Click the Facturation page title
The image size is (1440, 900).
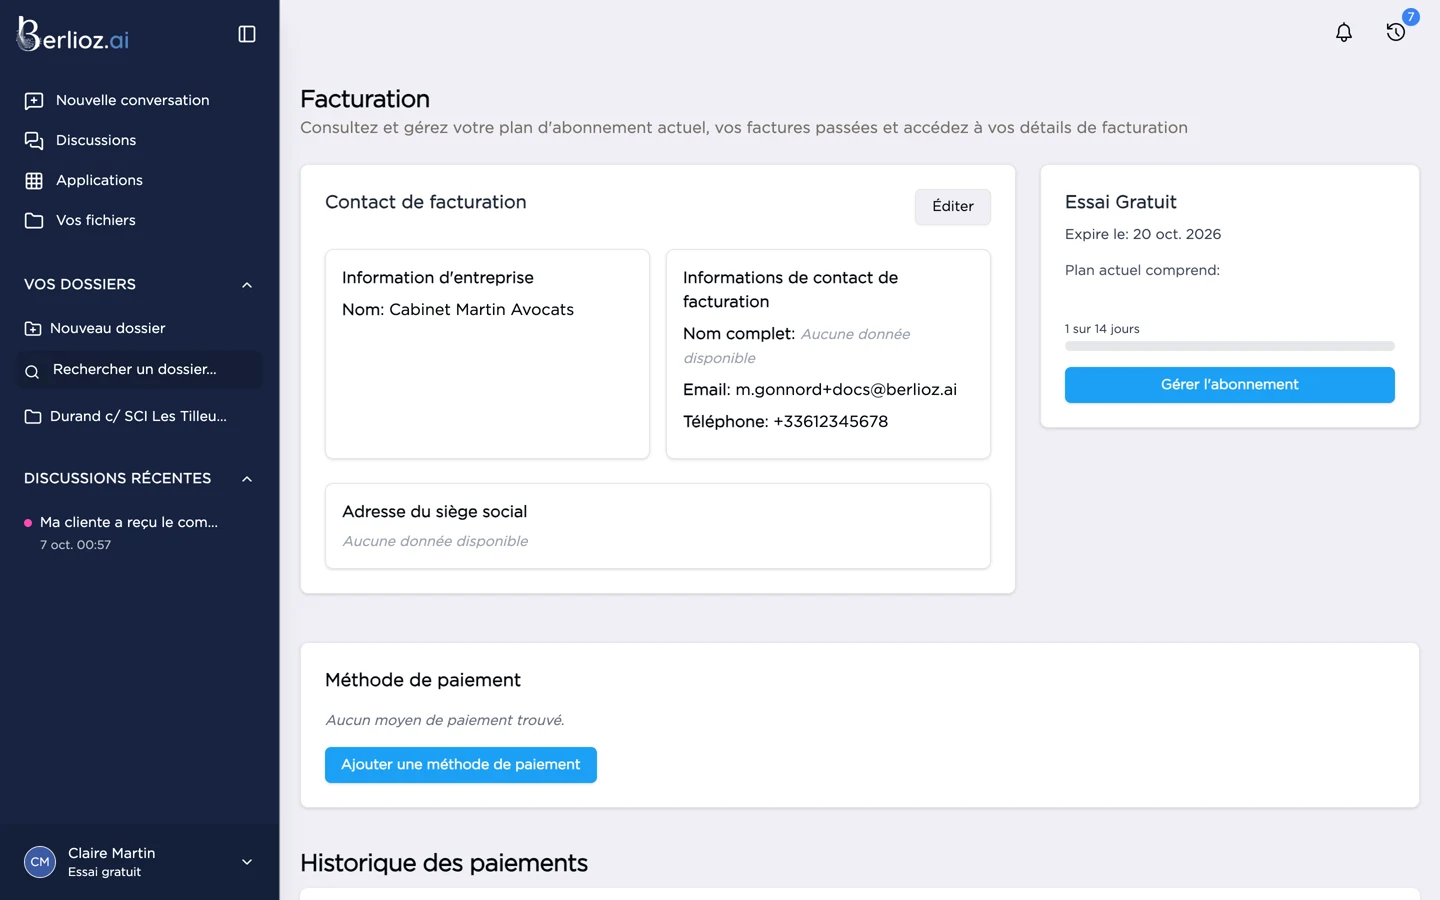pyautogui.click(x=365, y=99)
